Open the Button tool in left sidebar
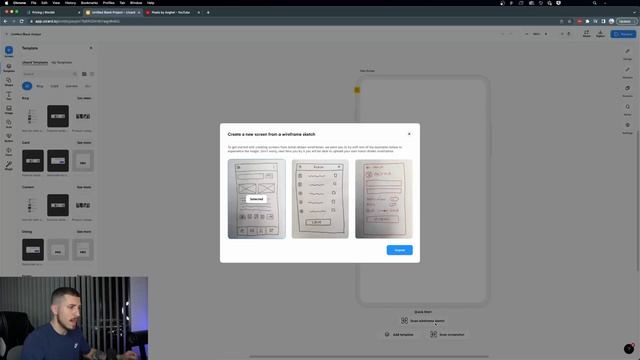The image size is (640, 360). click(9, 138)
